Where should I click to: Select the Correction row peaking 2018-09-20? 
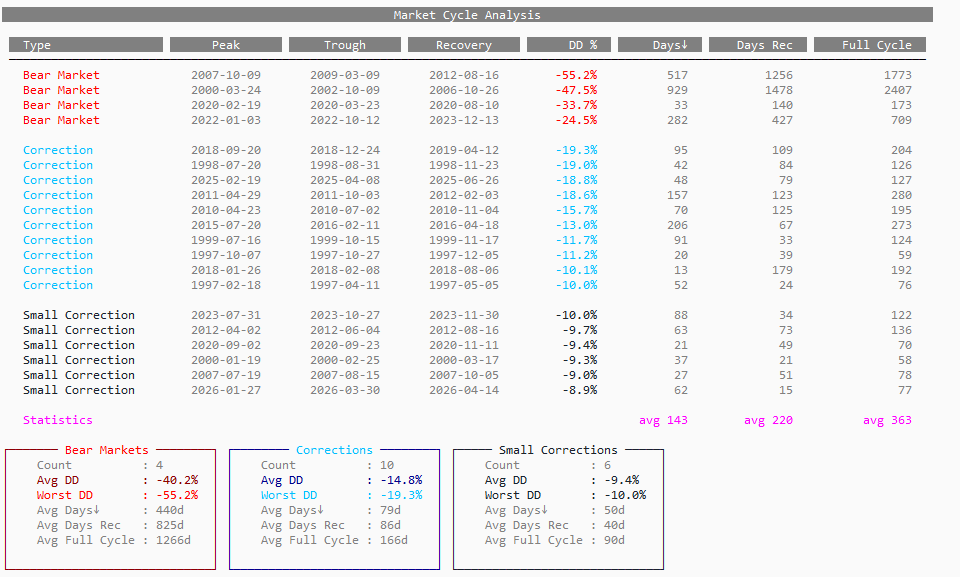[467, 150]
